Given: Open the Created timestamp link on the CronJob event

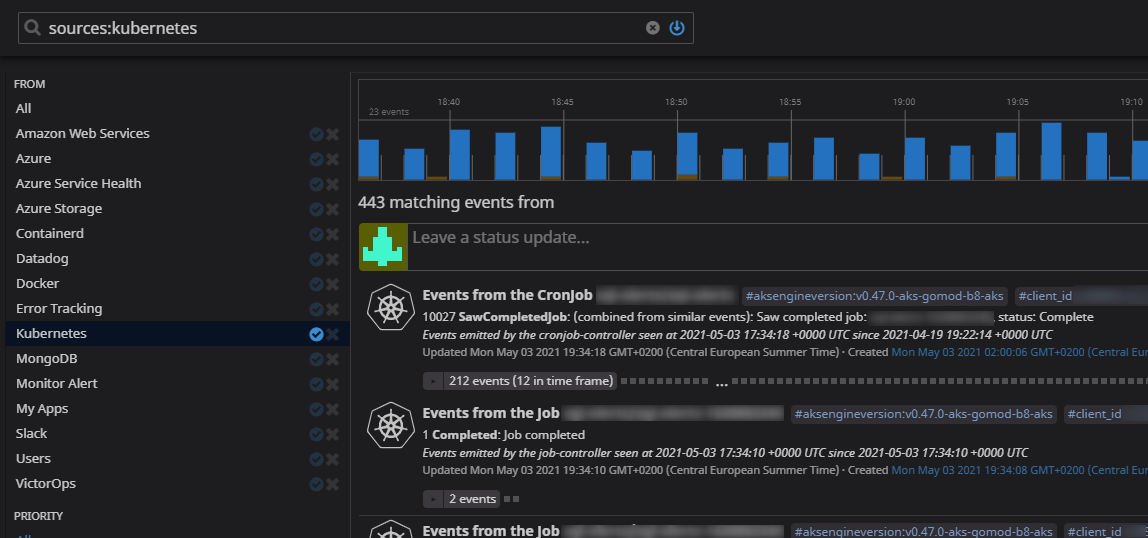Looking at the screenshot, I should 1019,351.
